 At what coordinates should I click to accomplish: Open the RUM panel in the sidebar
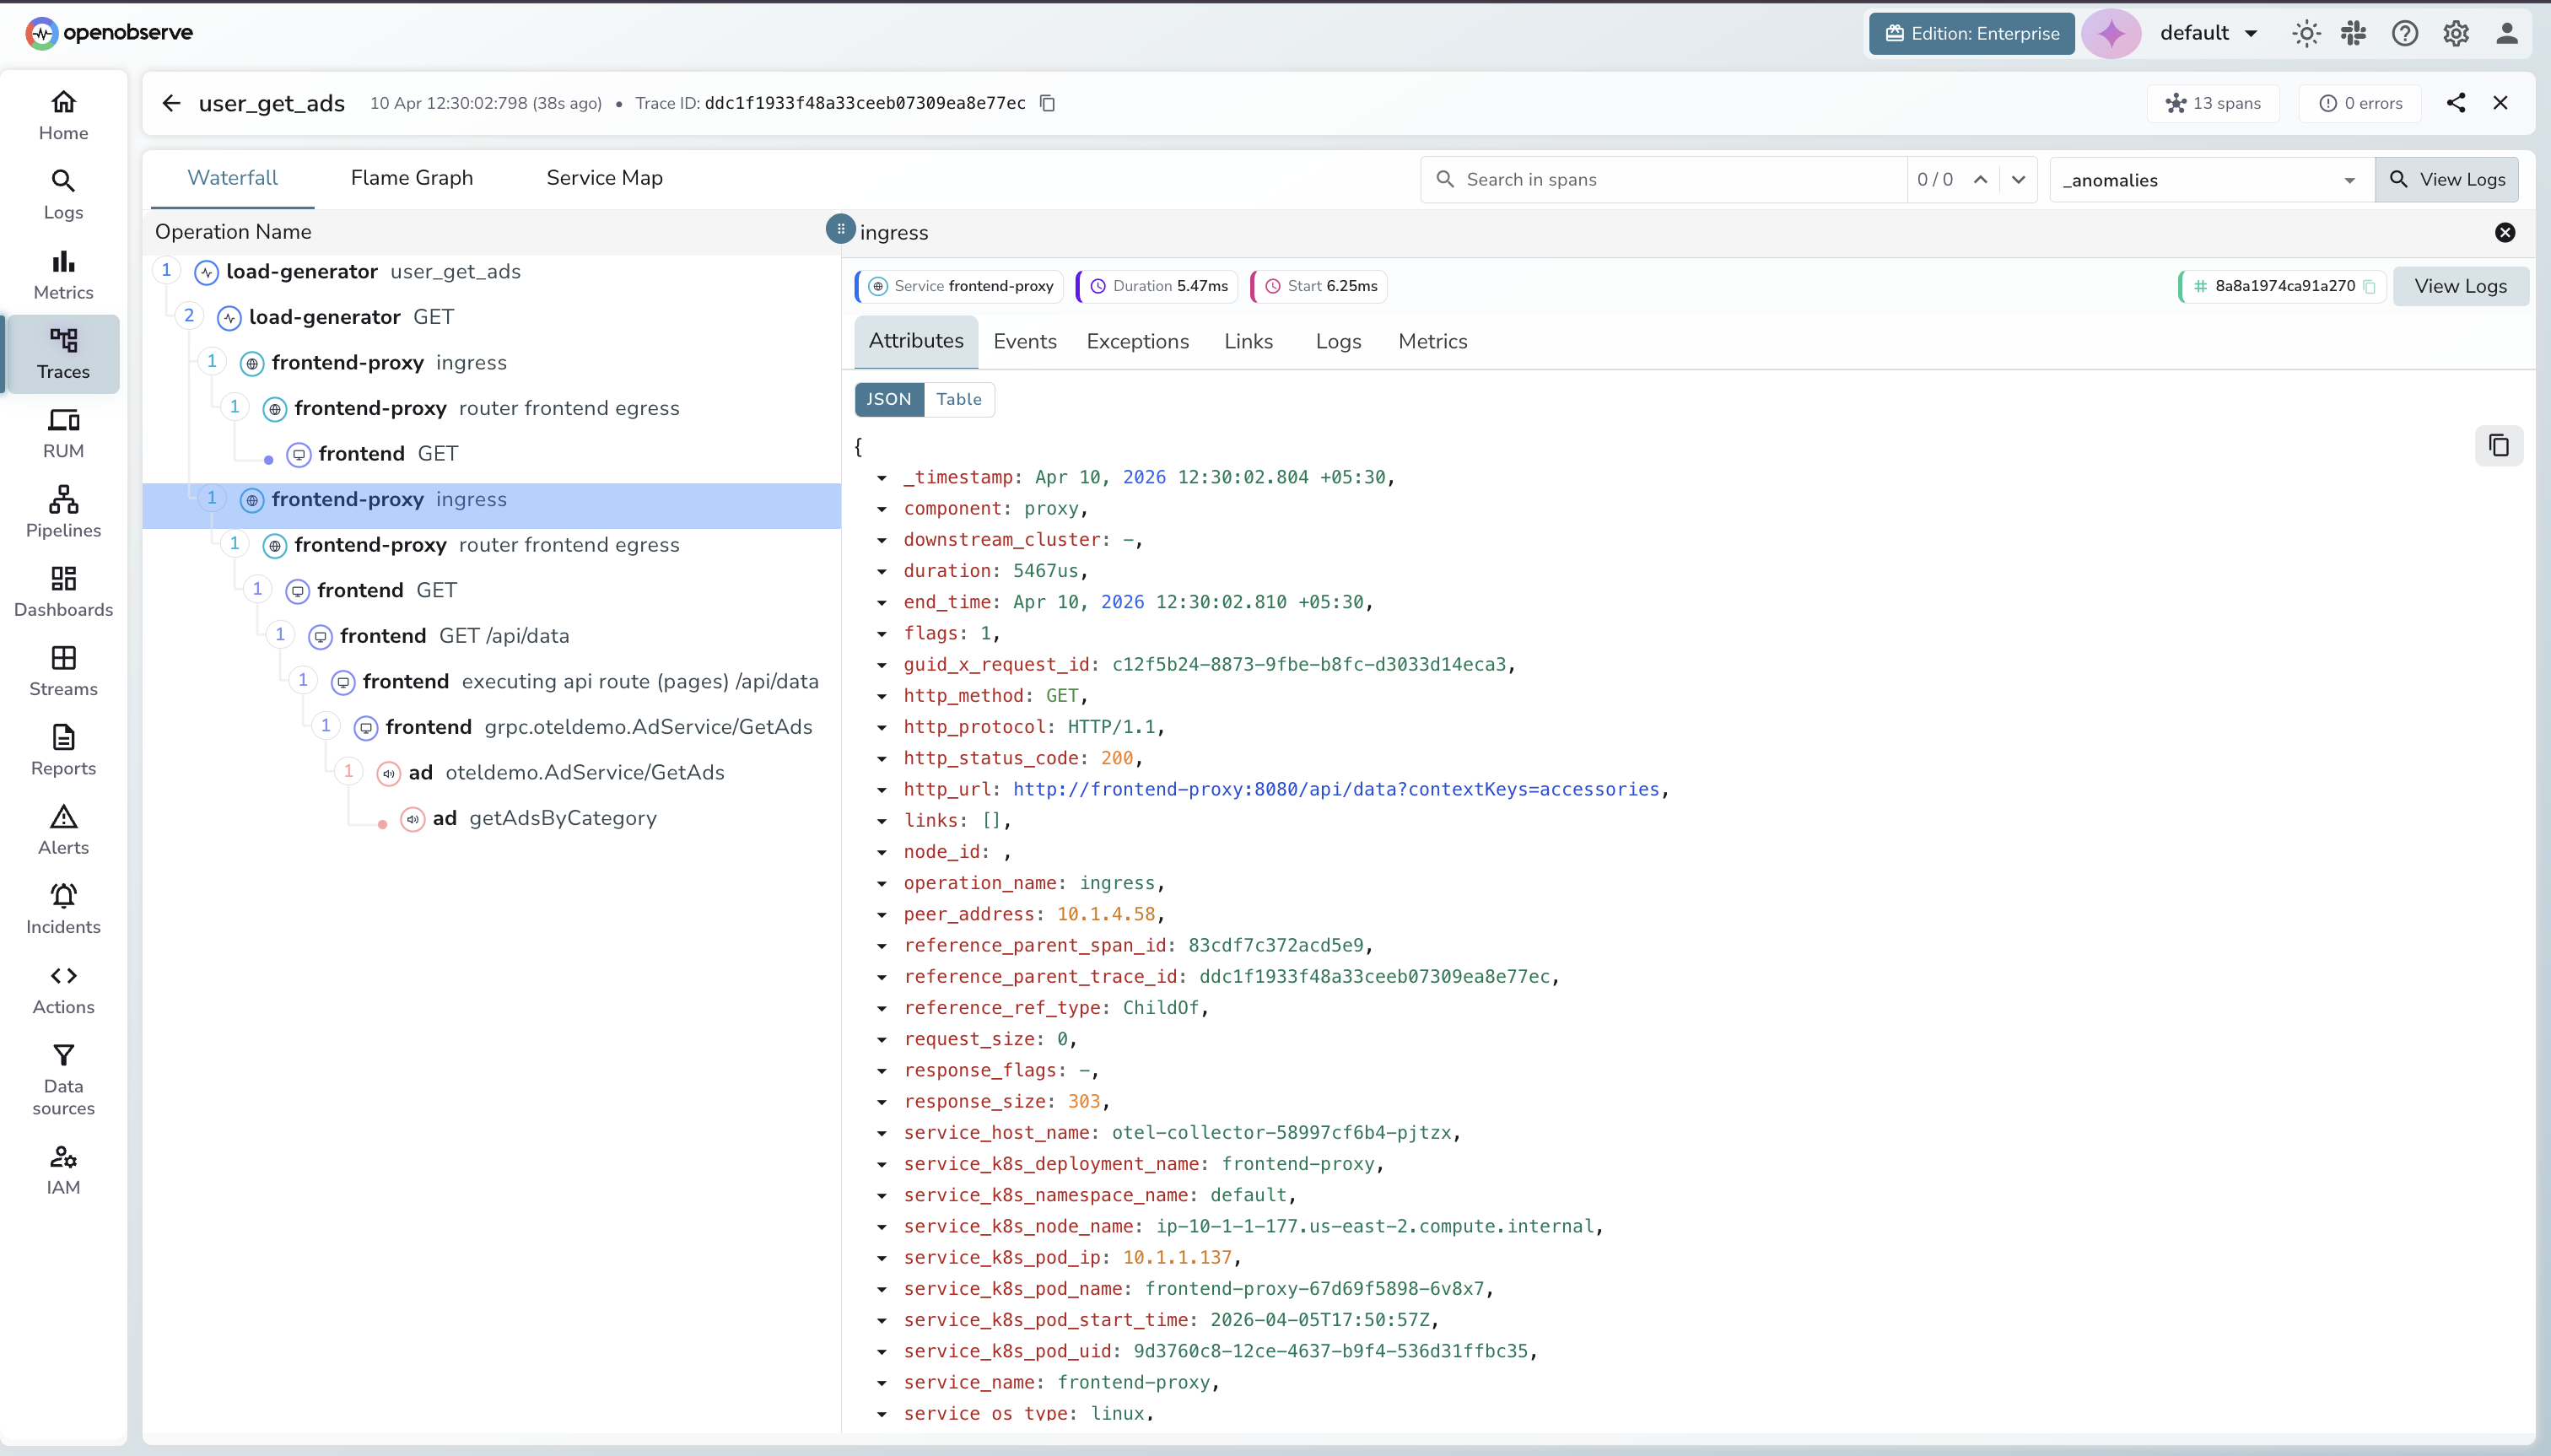[62, 432]
